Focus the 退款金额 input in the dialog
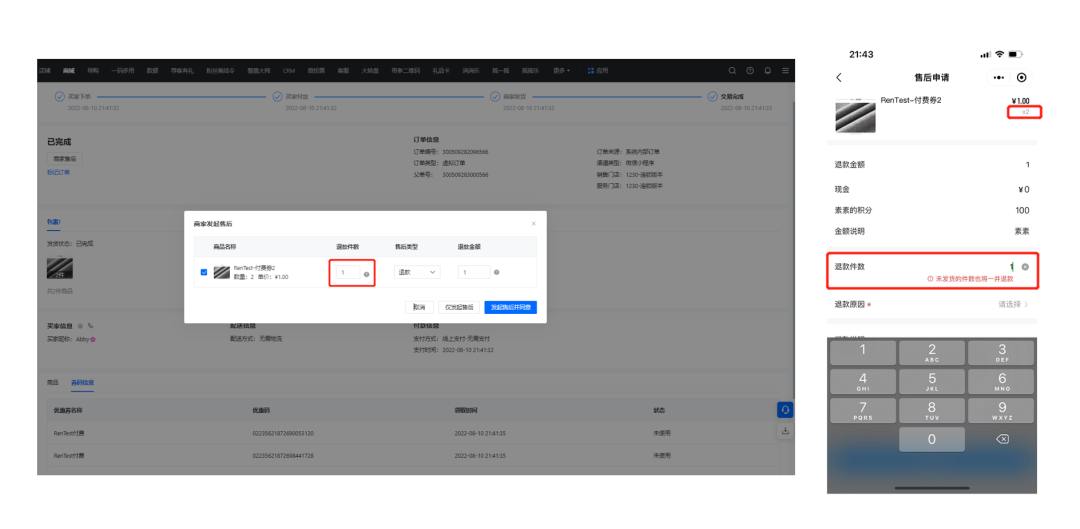 [x=474, y=272]
